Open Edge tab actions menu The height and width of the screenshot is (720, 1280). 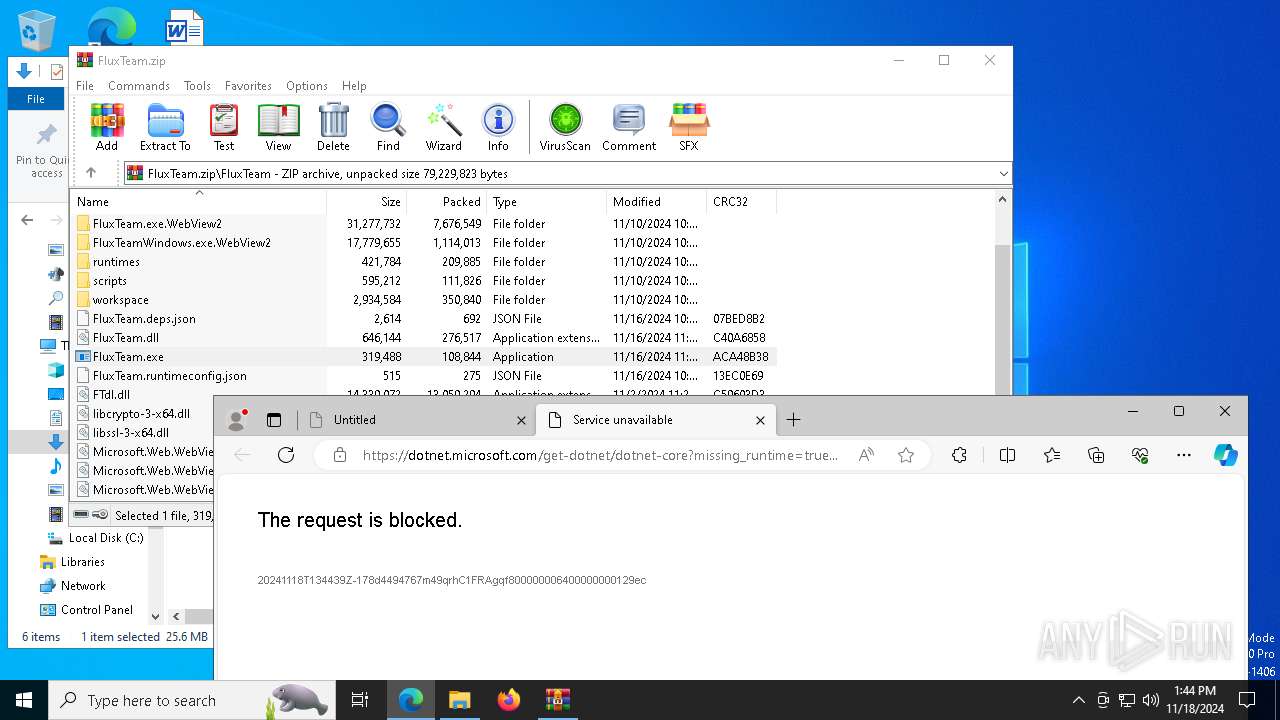[274, 420]
